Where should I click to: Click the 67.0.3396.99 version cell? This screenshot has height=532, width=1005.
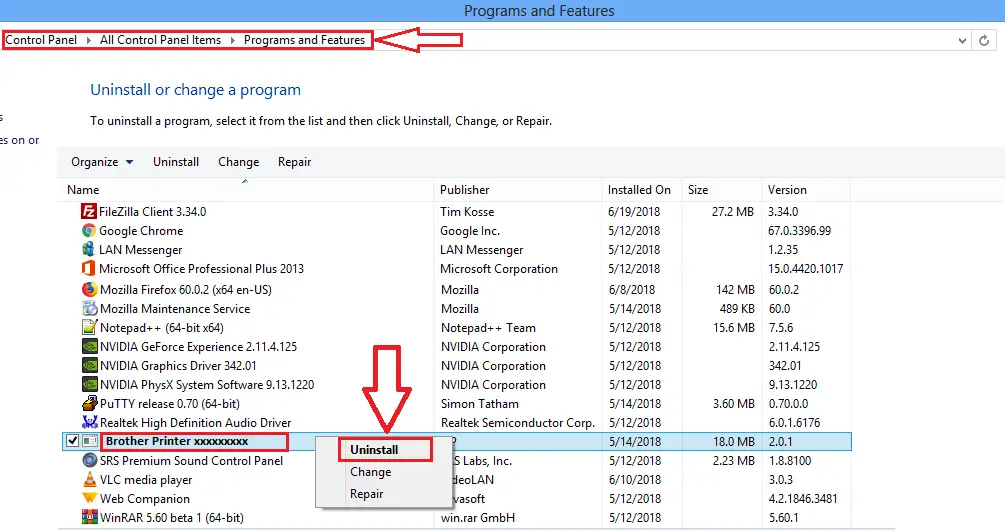point(799,231)
